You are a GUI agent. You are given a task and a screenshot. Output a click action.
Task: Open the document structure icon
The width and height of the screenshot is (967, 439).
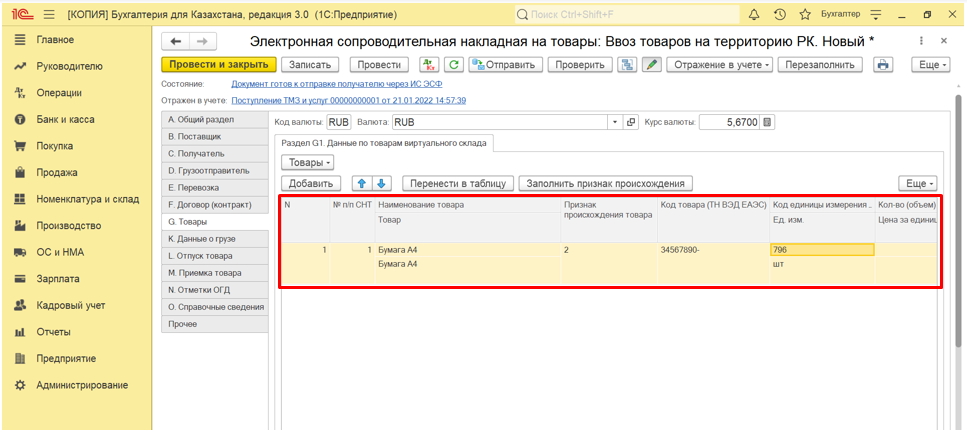(x=627, y=65)
